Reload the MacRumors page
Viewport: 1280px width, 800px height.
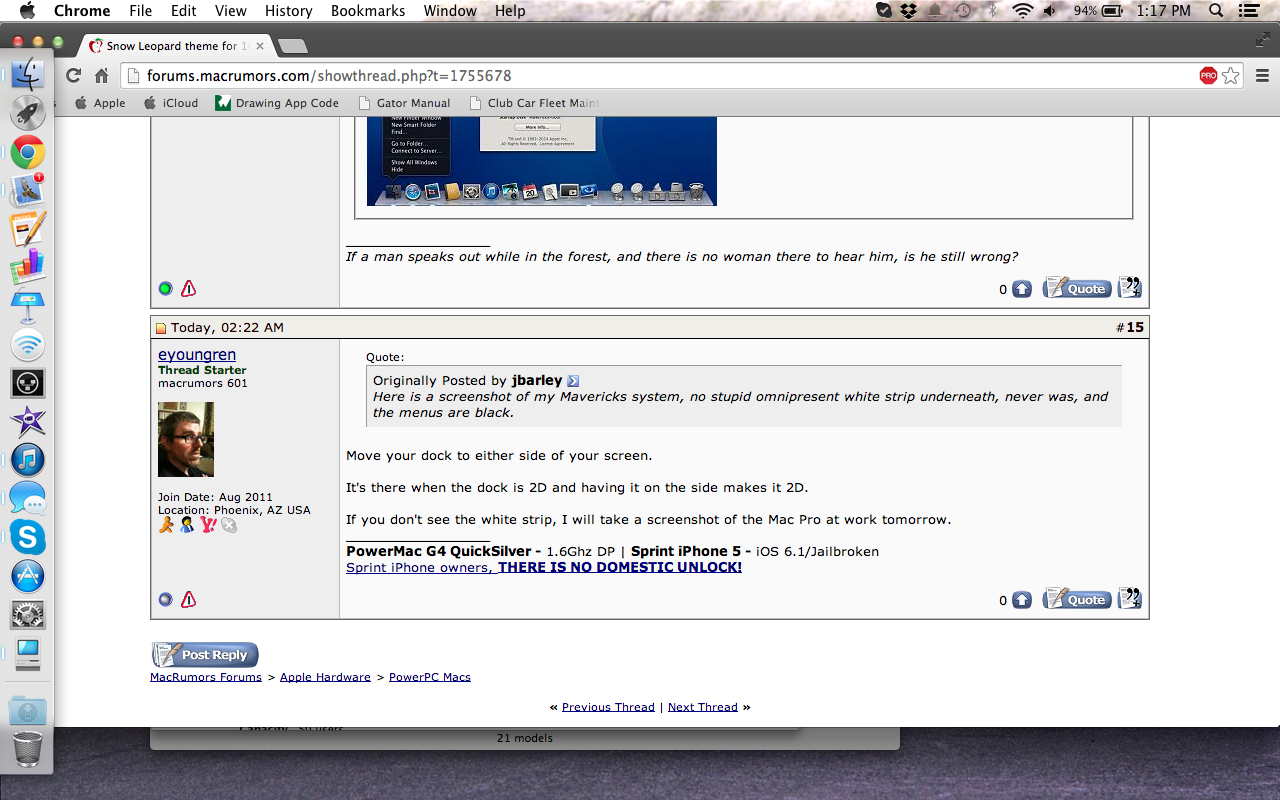point(73,76)
